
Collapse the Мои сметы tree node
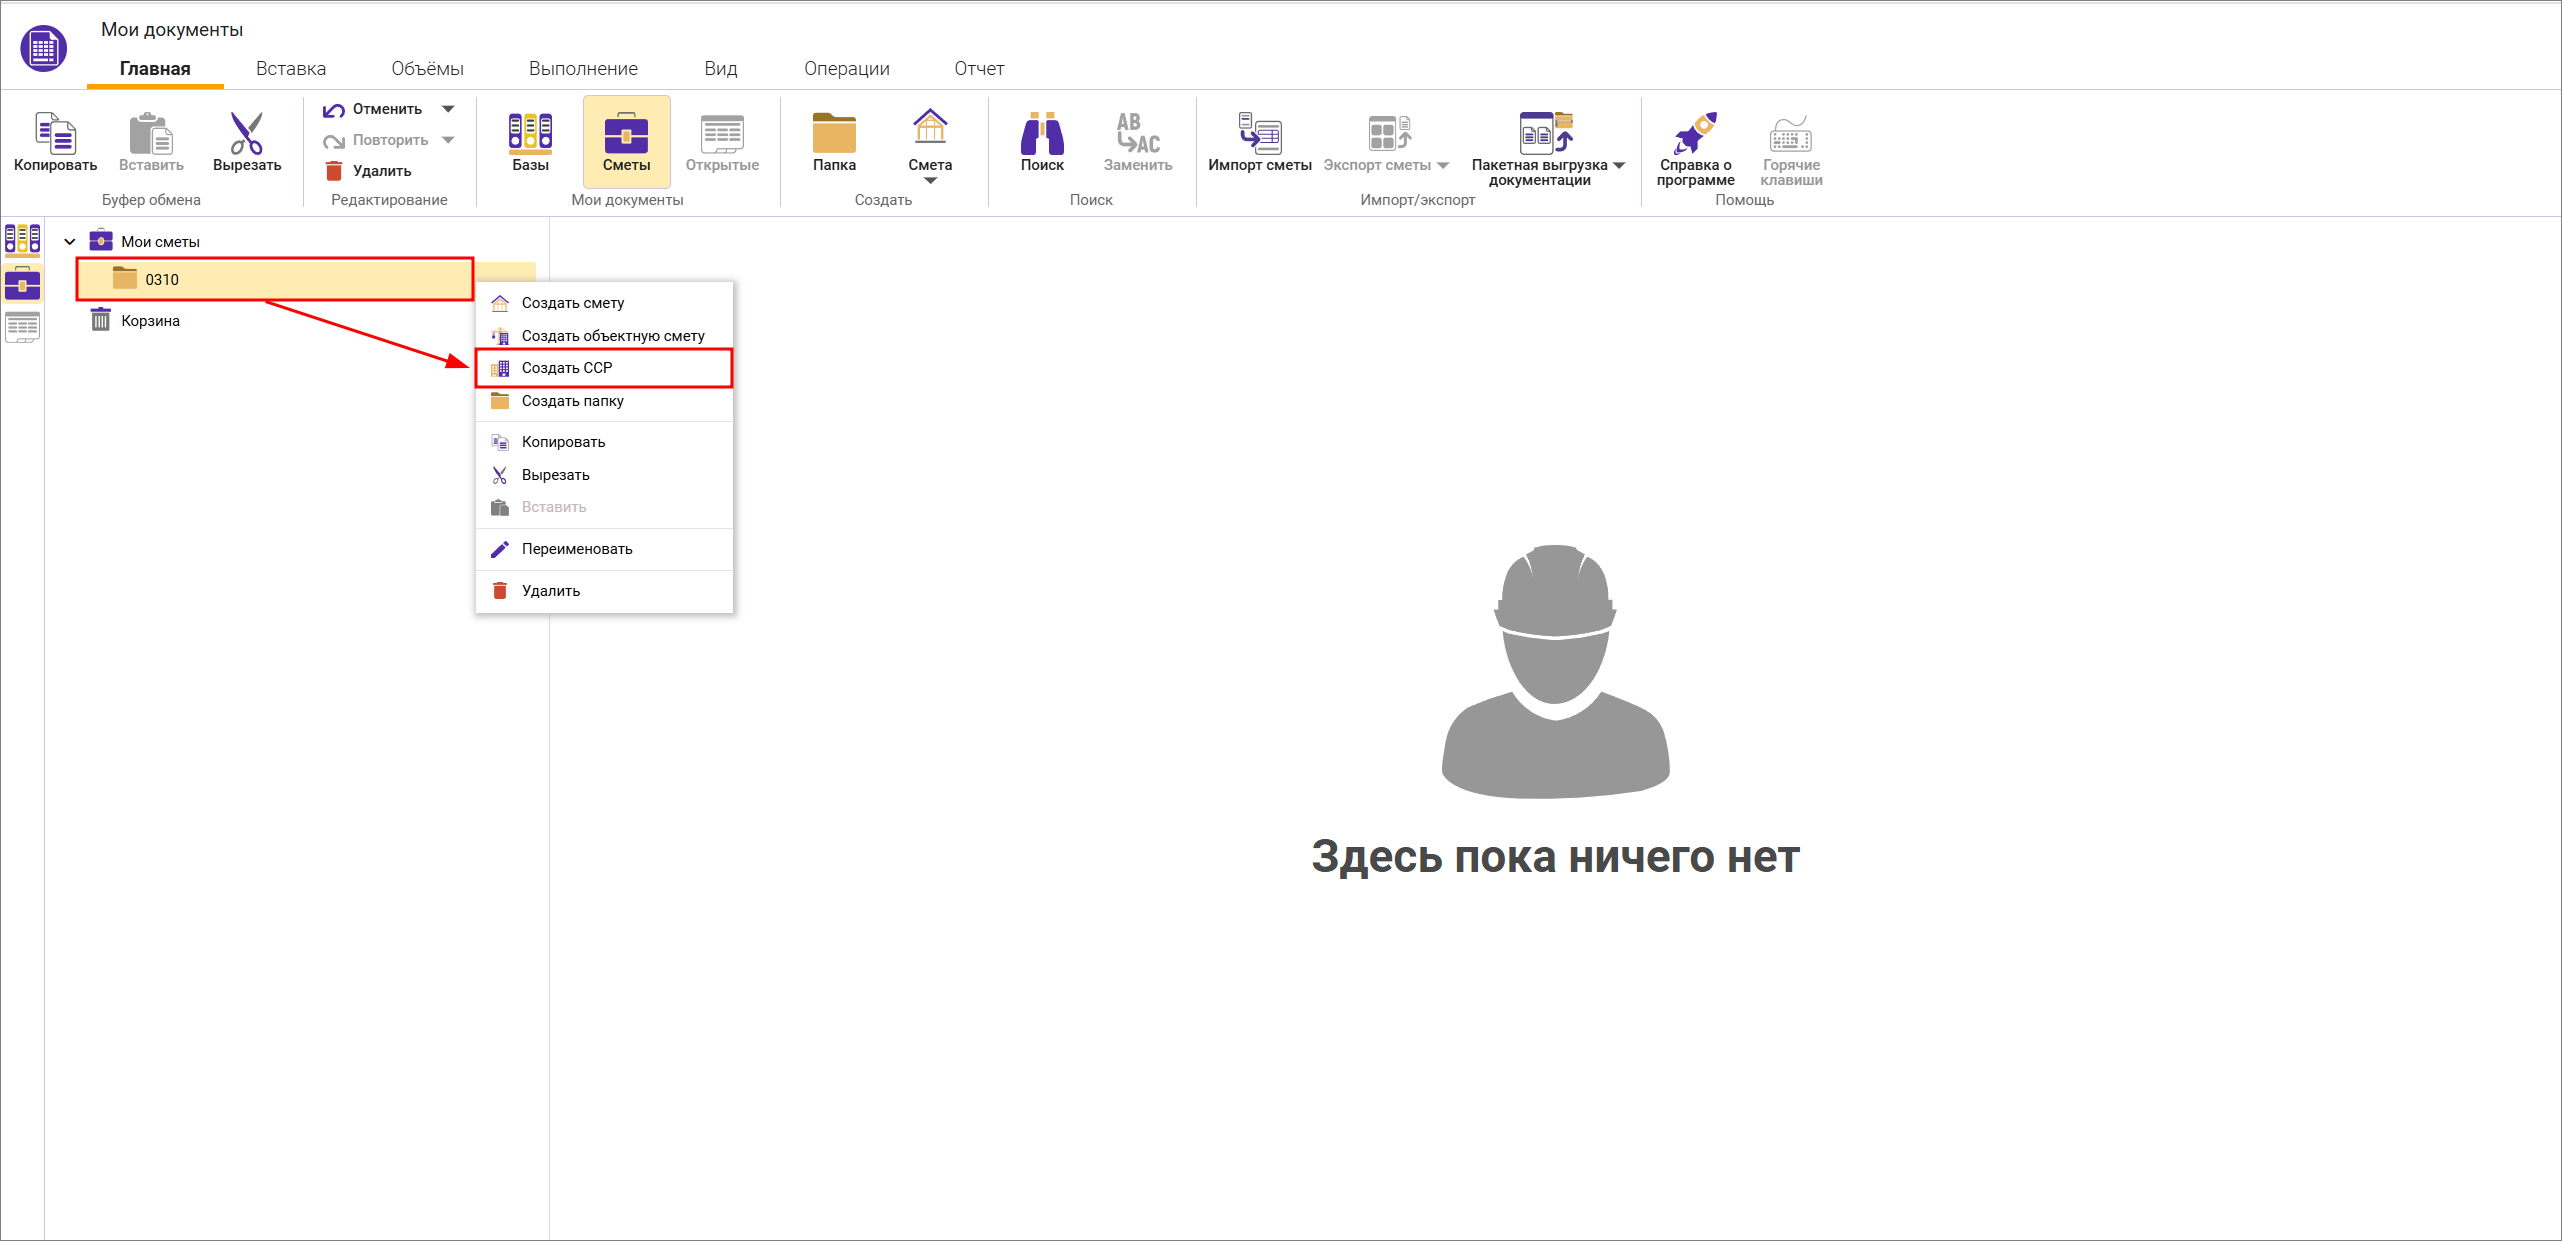(x=70, y=242)
